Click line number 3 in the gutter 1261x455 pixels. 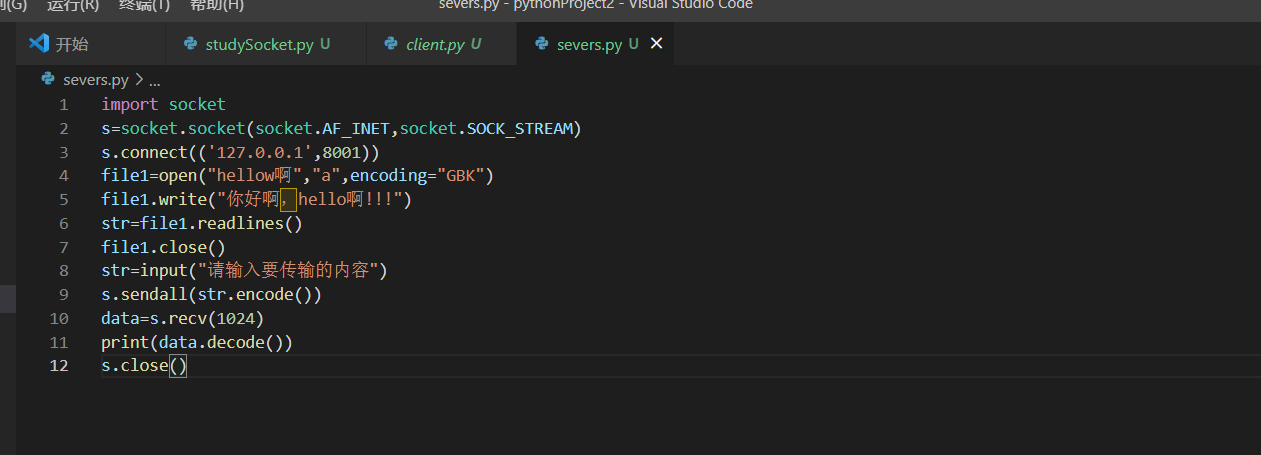tap(64, 152)
